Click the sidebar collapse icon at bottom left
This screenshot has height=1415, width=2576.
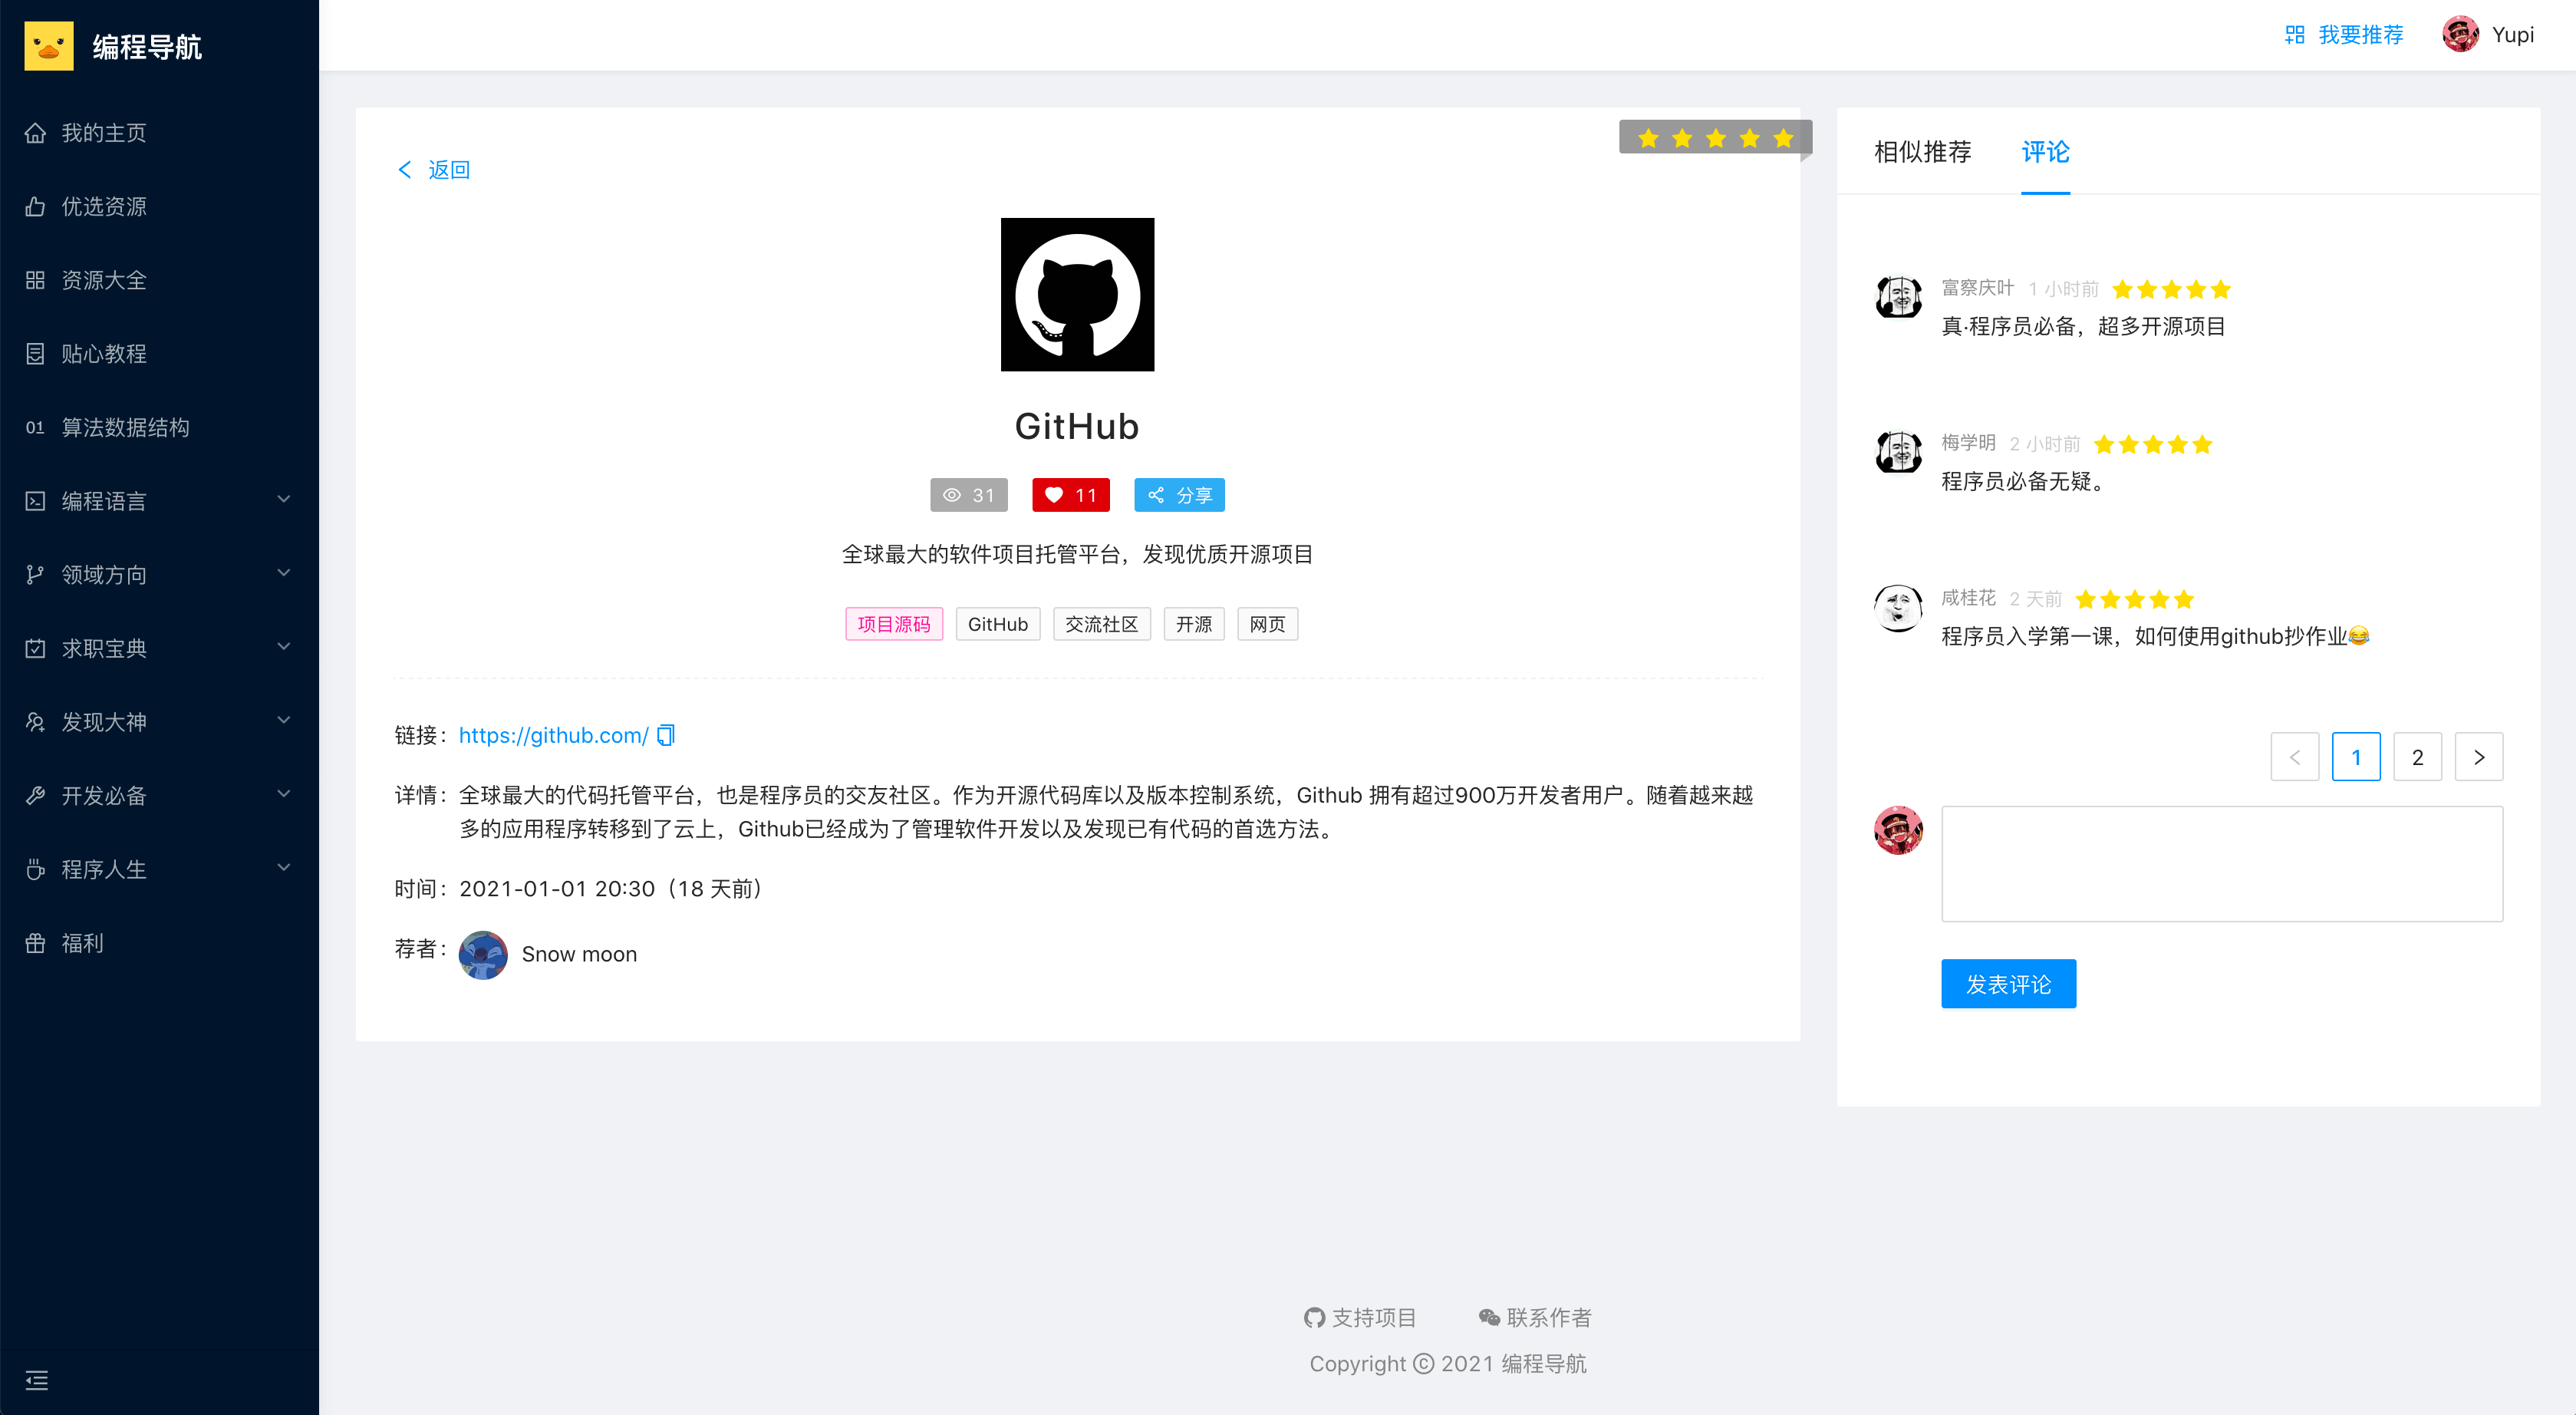pyautogui.click(x=37, y=1380)
